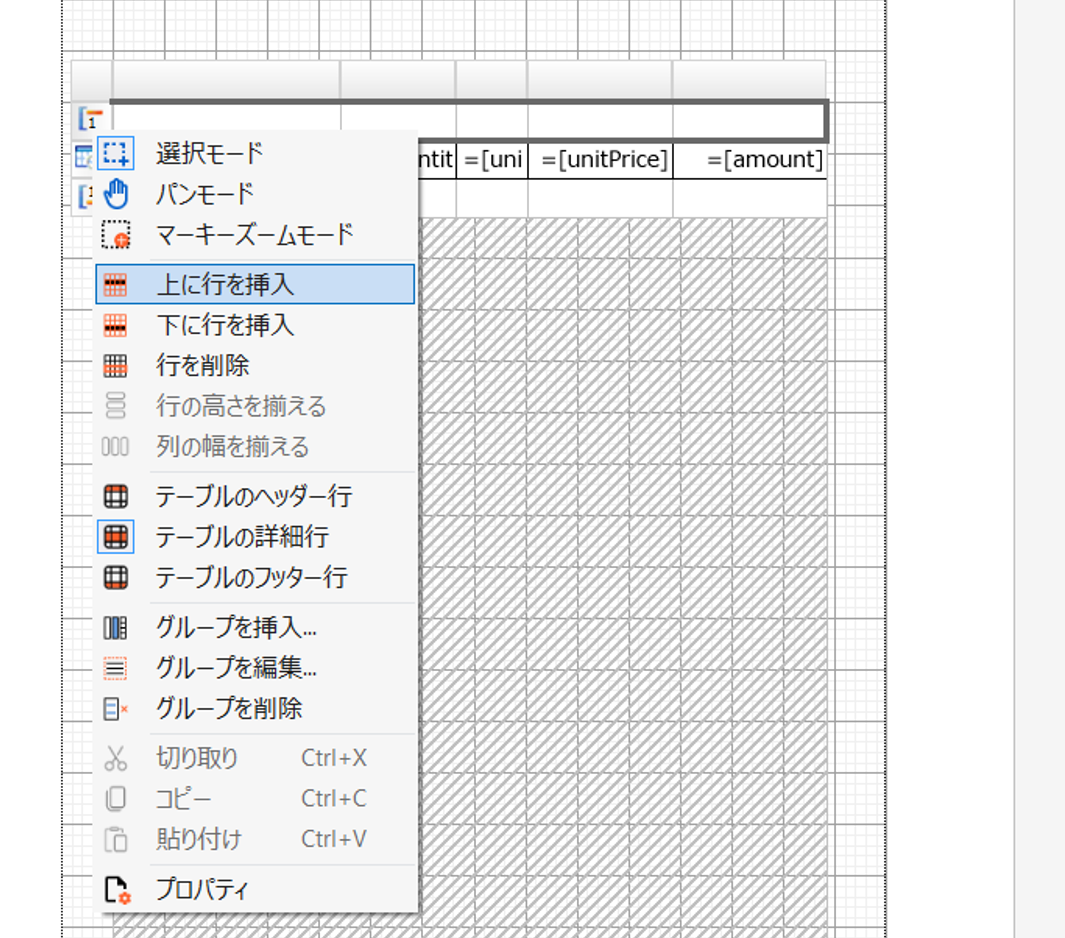Choose 下に行を挿入 menu entry
Viewport: 1065px width, 938px height.
point(255,325)
